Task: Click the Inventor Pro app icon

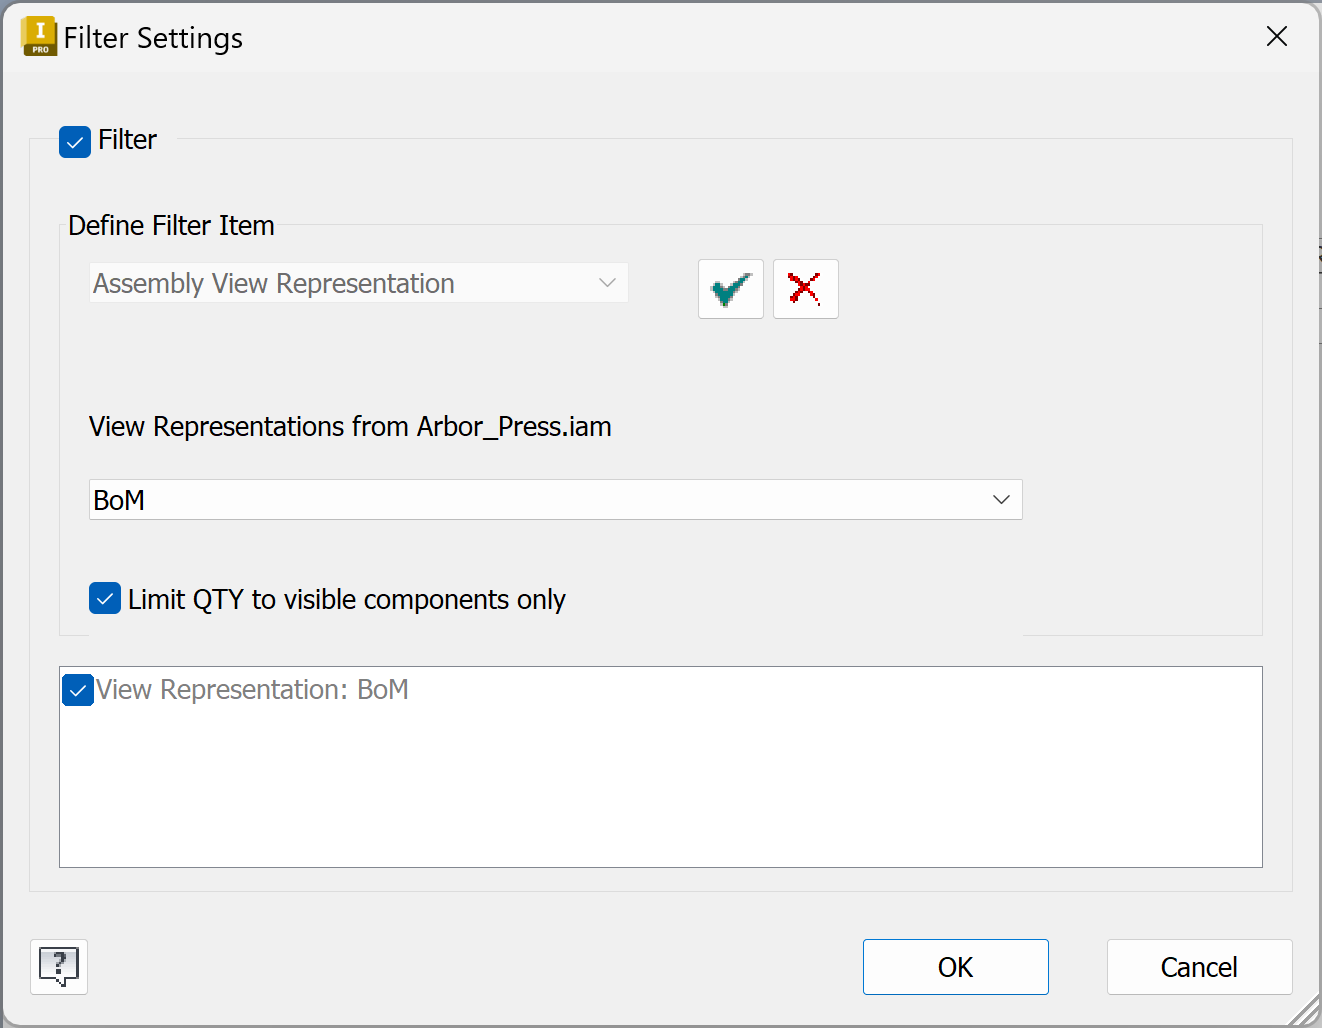Action: click(39, 37)
